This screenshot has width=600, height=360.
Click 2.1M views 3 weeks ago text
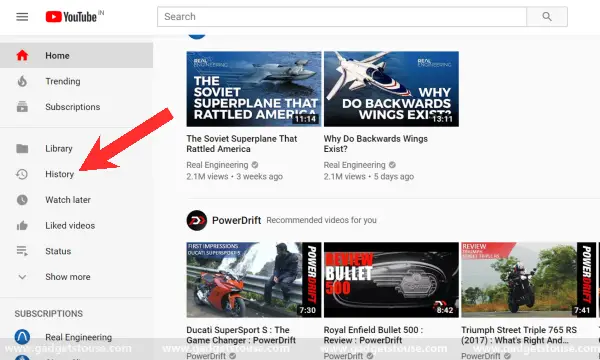coord(235,177)
